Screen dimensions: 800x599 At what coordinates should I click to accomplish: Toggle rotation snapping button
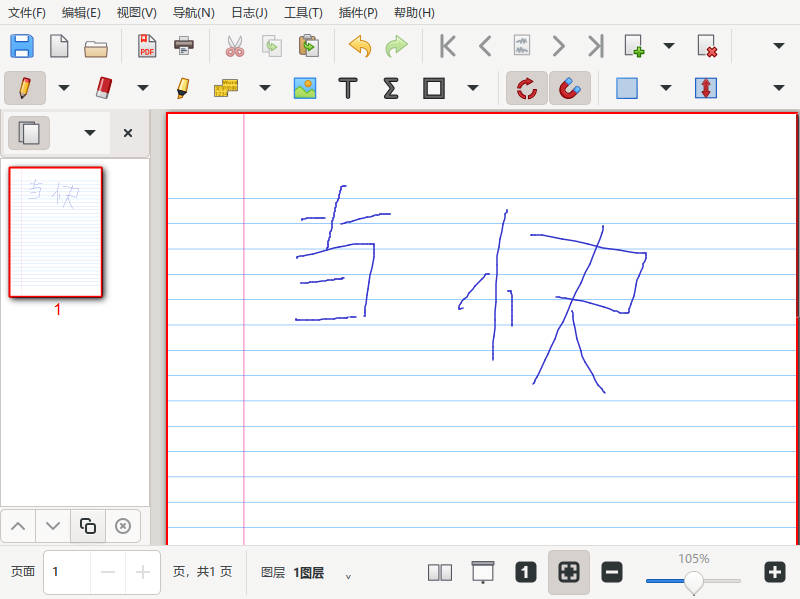click(x=526, y=88)
